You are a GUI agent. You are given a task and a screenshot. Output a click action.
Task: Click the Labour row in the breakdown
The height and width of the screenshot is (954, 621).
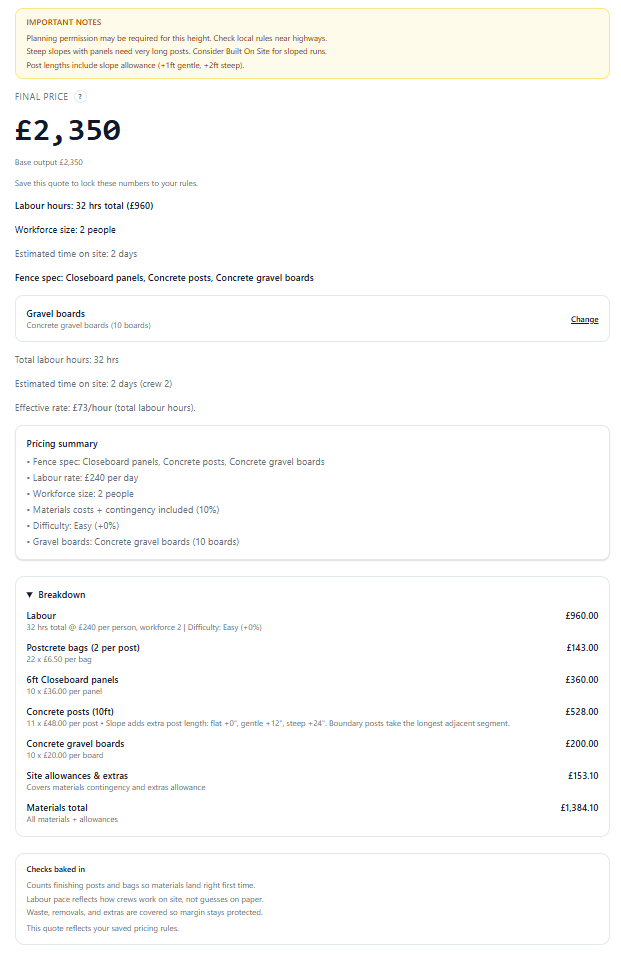point(41,616)
